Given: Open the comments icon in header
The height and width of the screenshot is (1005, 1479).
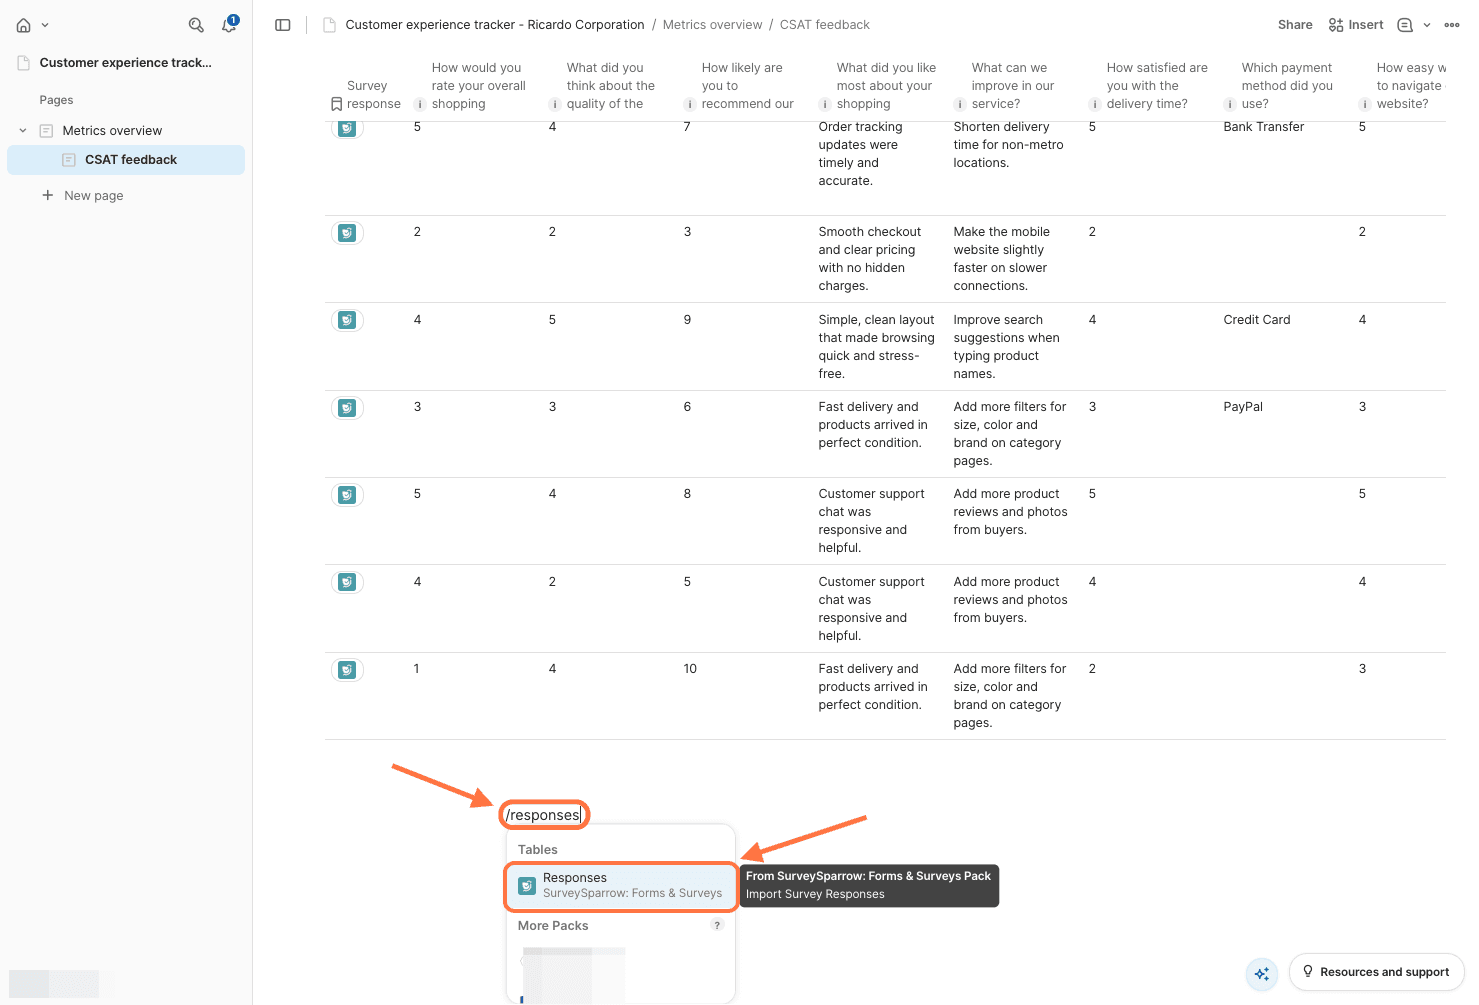Looking at the screenshot, I should click(x=1405, y=25).
